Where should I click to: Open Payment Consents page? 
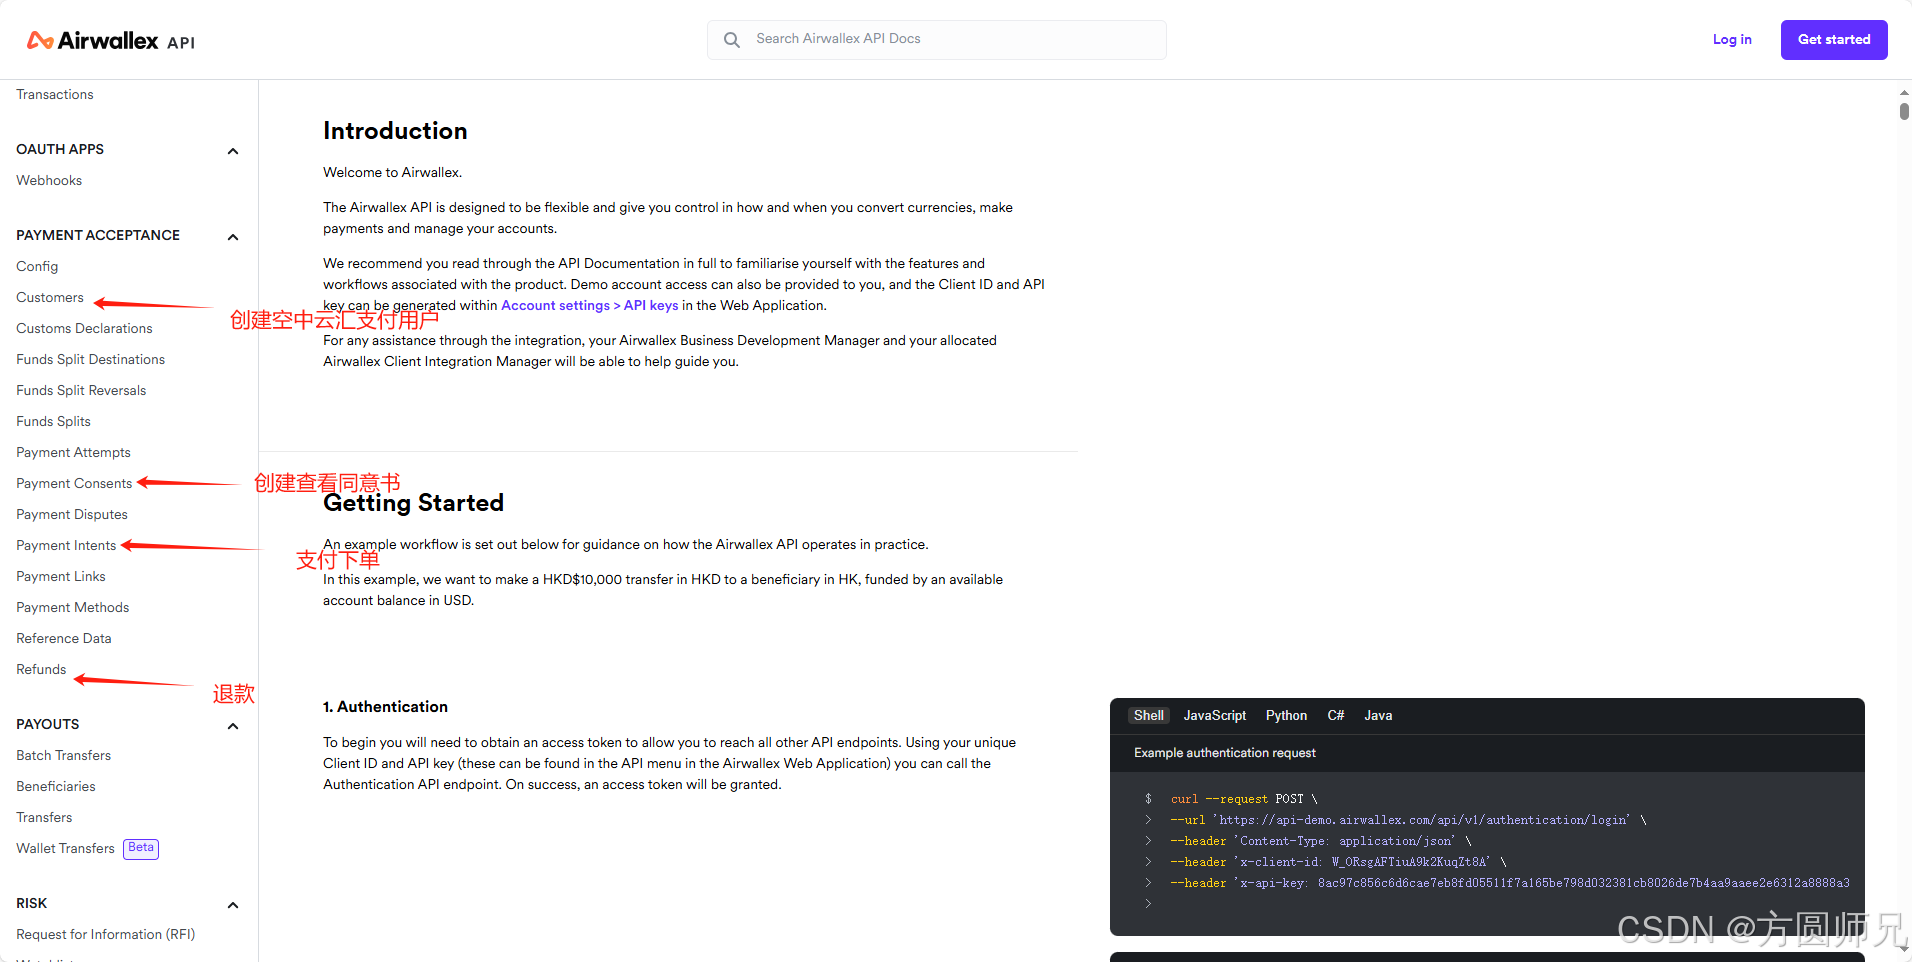pyautogui.click(x=74, y=483)
